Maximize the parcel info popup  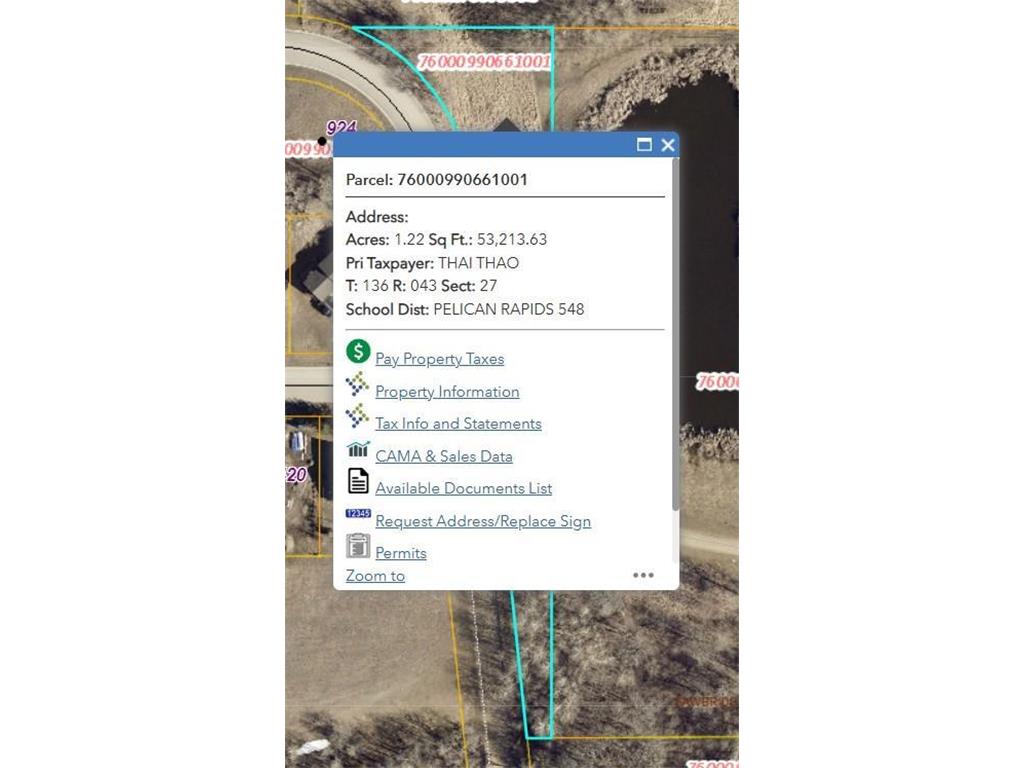coord(644,145)
